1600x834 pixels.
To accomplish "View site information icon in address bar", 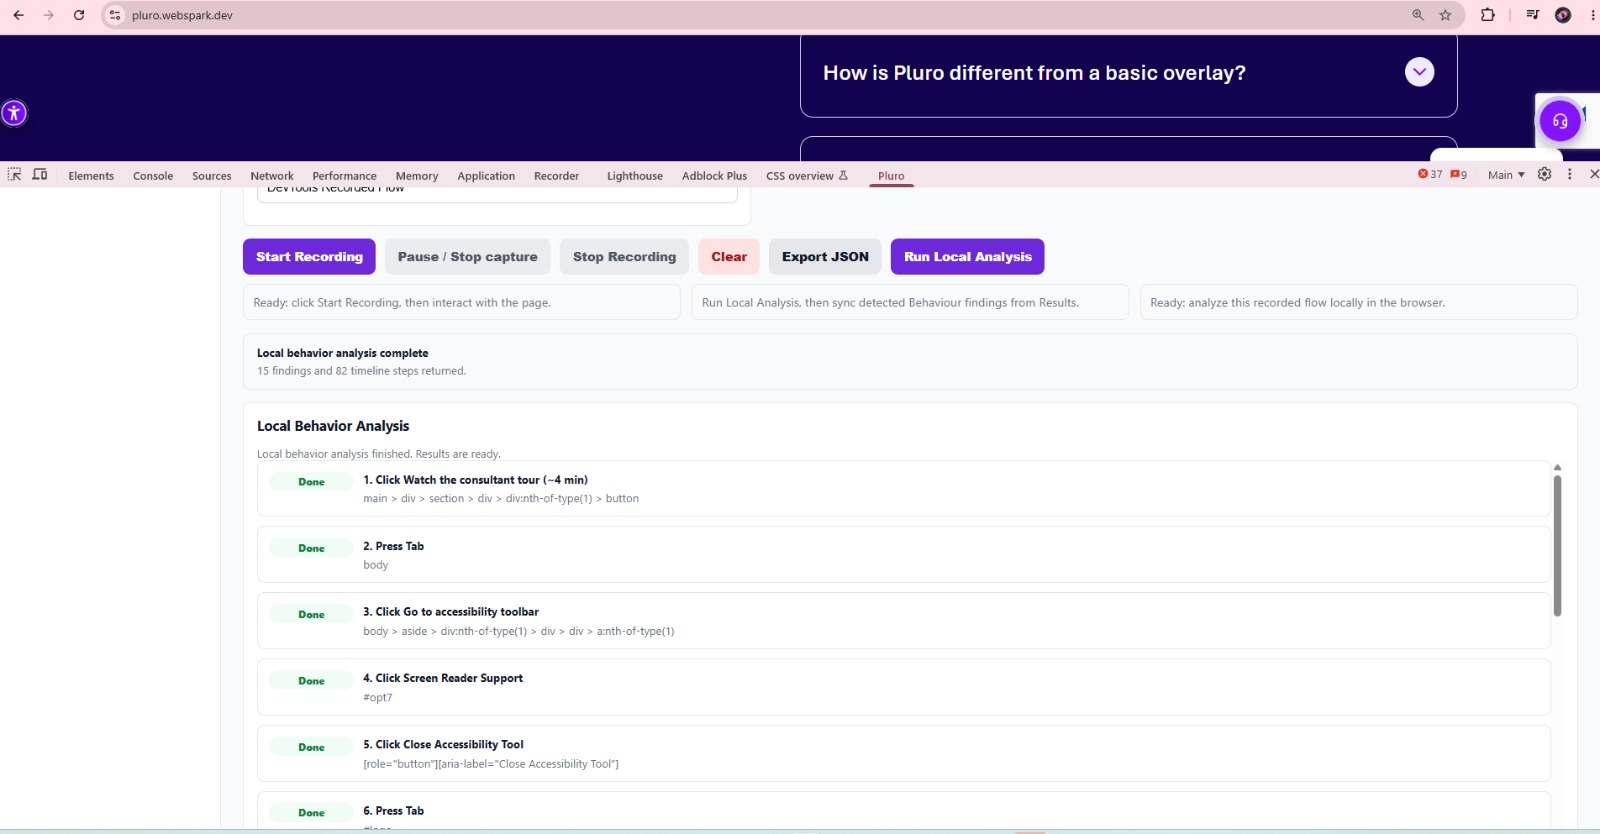I will [115, 15].
